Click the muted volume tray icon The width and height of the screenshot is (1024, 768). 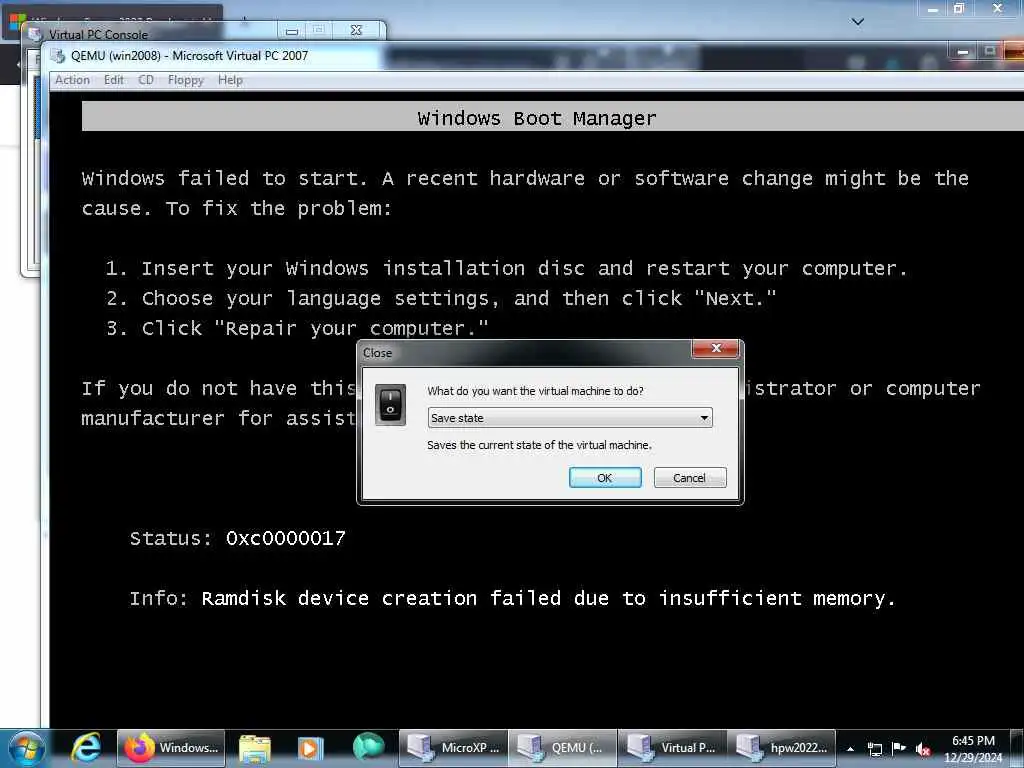(923, 749)
